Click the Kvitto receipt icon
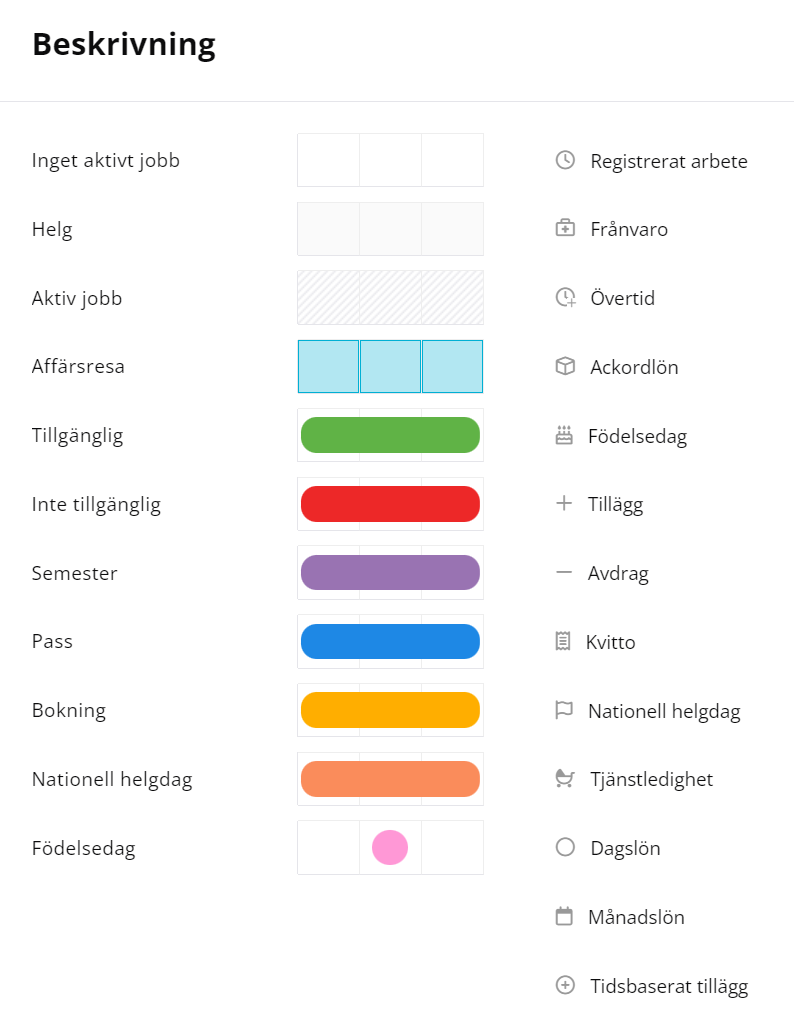The height and width of the screenshot is (1034, 794). coord(563,641)
